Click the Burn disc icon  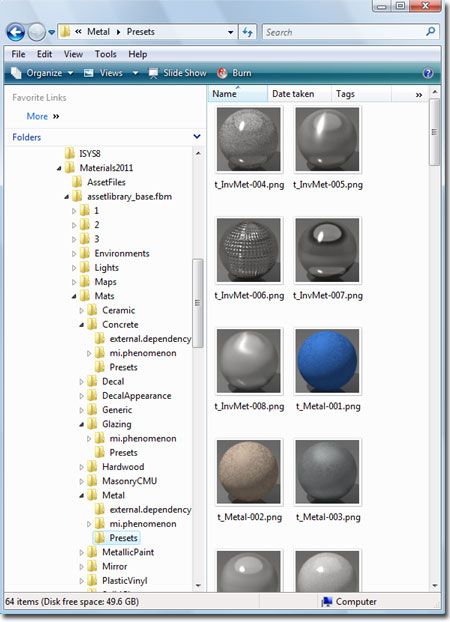[223, 73]
